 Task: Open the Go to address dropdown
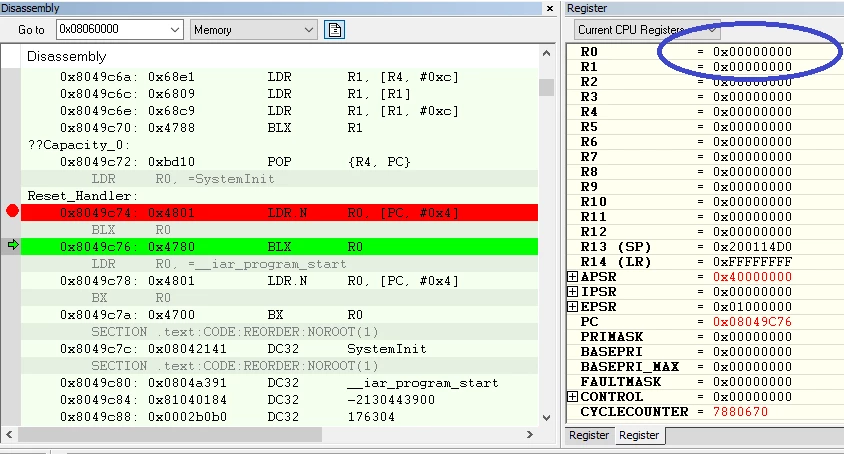click(x=174, y=30)
